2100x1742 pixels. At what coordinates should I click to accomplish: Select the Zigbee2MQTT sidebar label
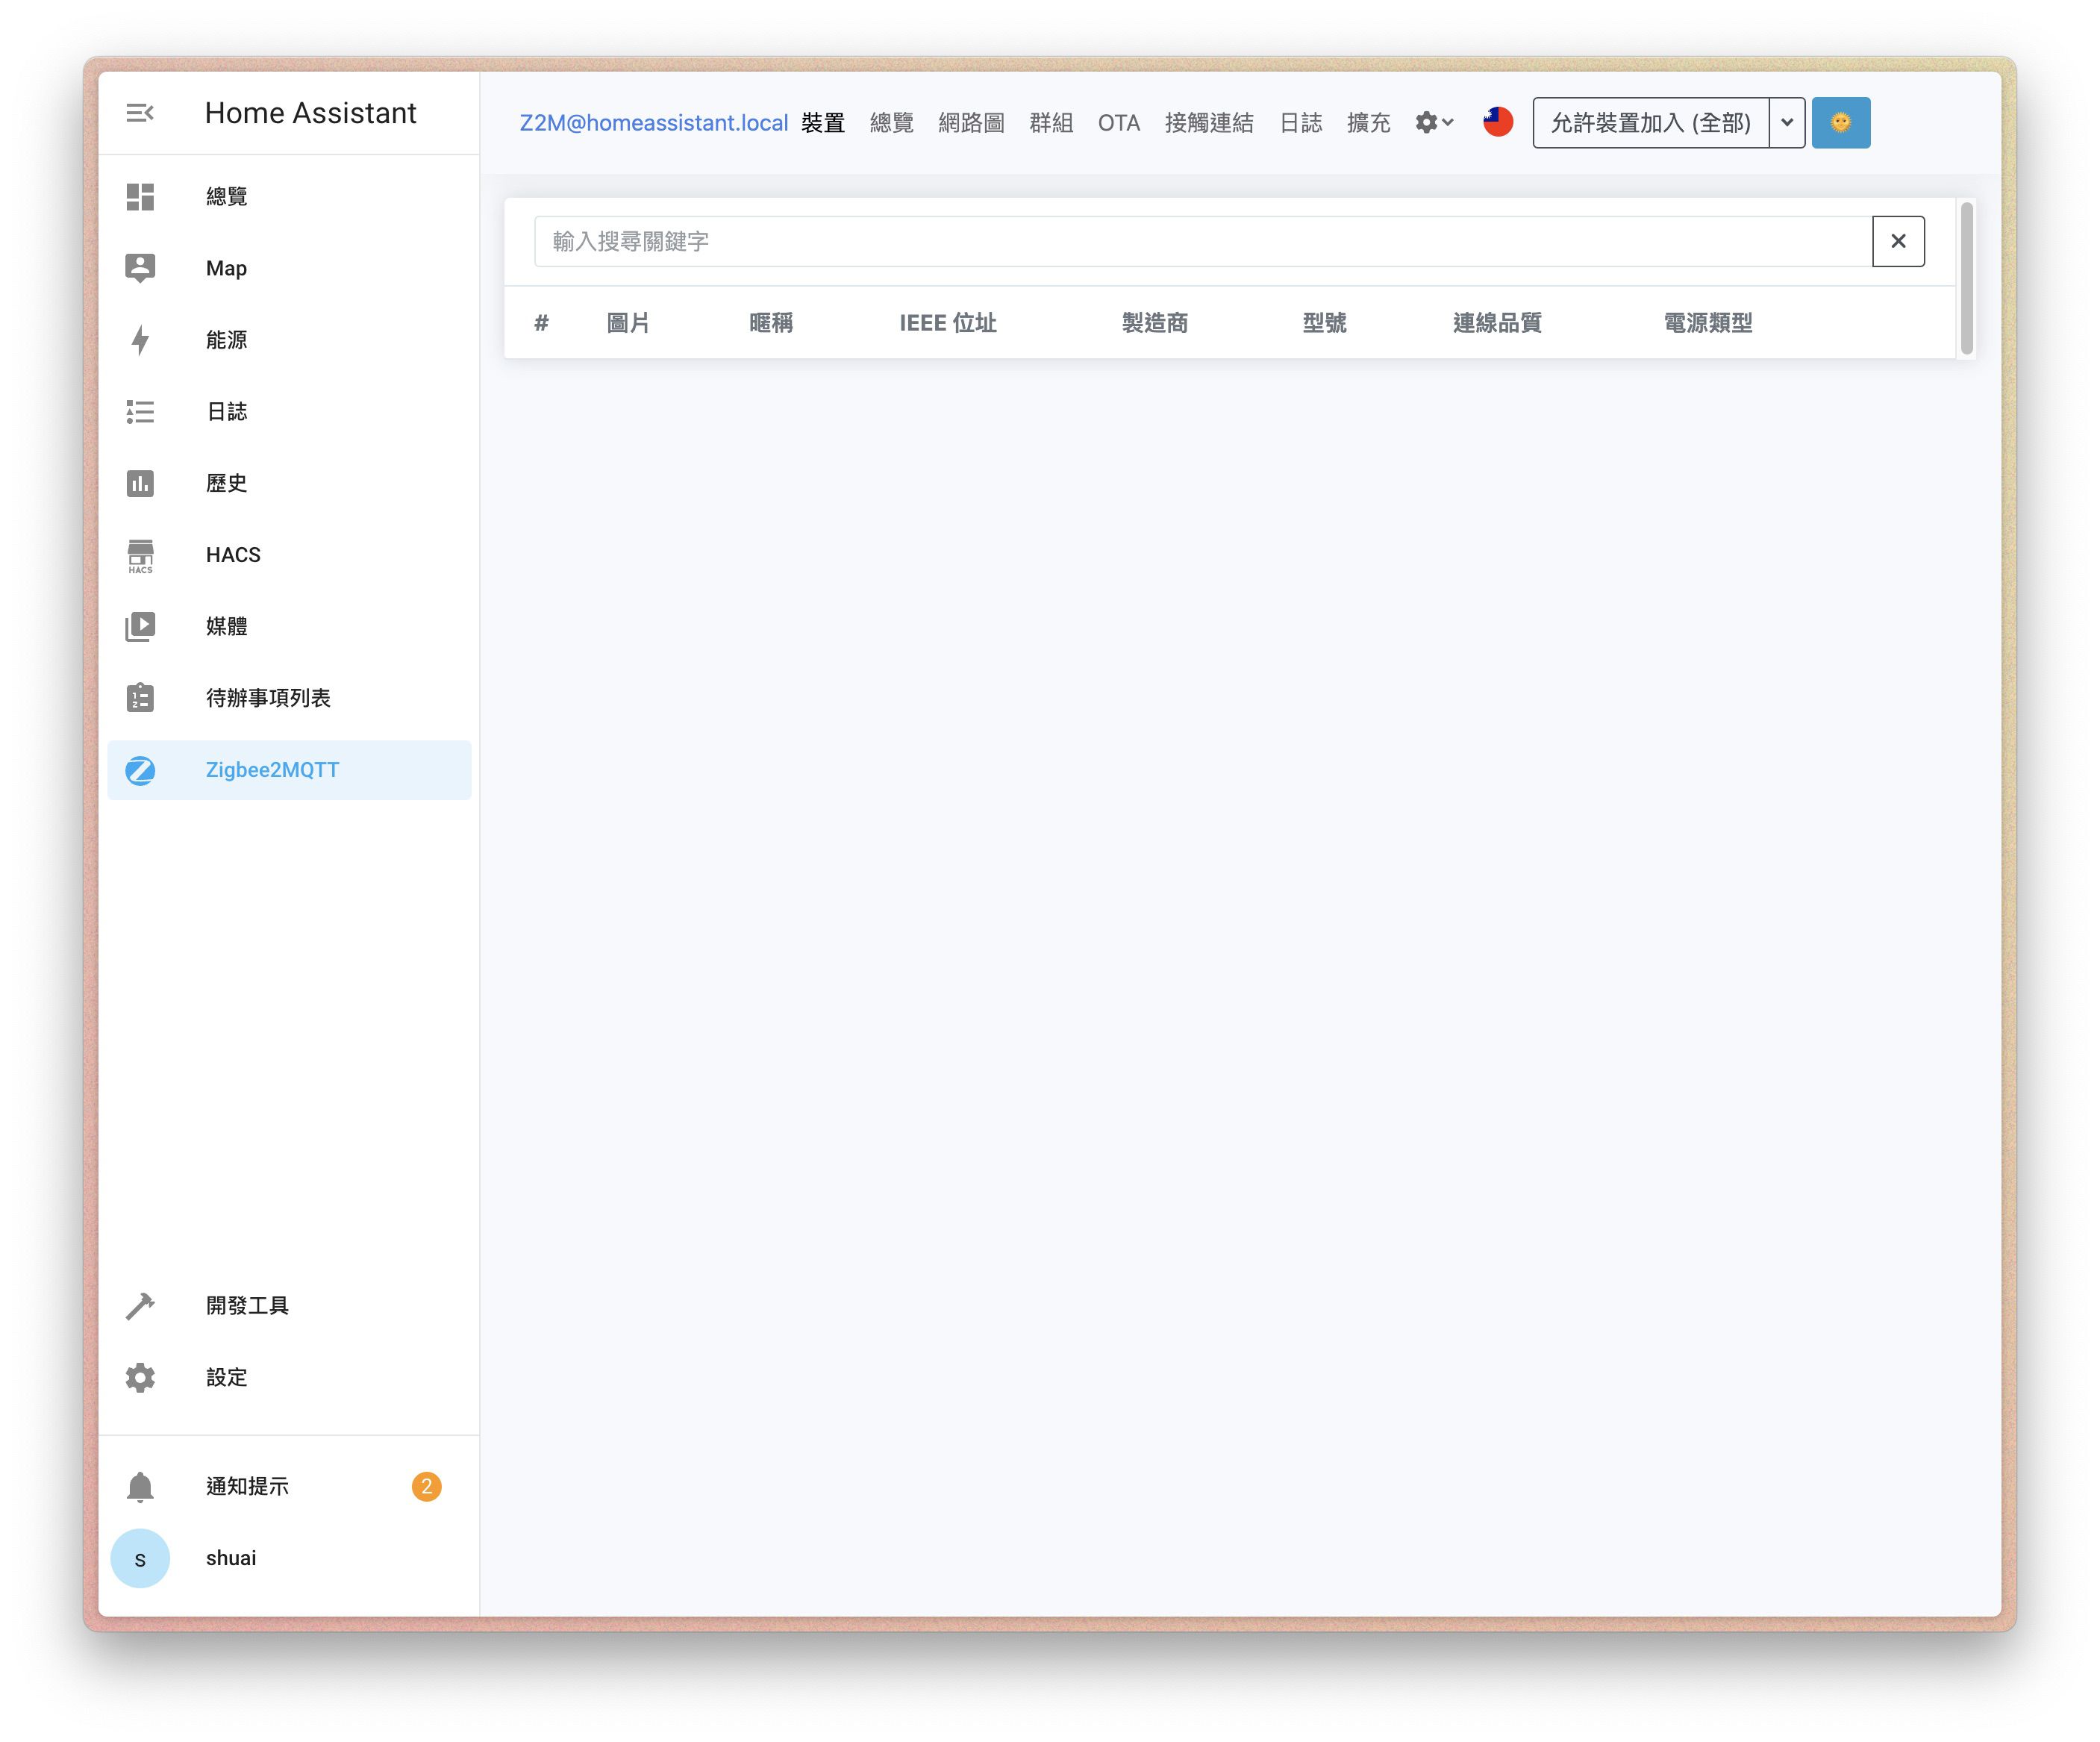tap(272, 771)
